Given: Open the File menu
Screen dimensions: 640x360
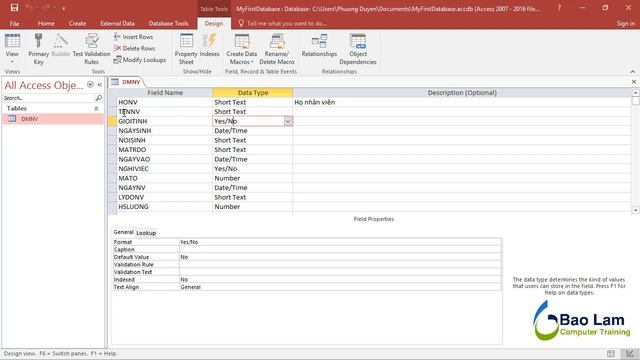Looking at the screenshot, I should point(14,23).
